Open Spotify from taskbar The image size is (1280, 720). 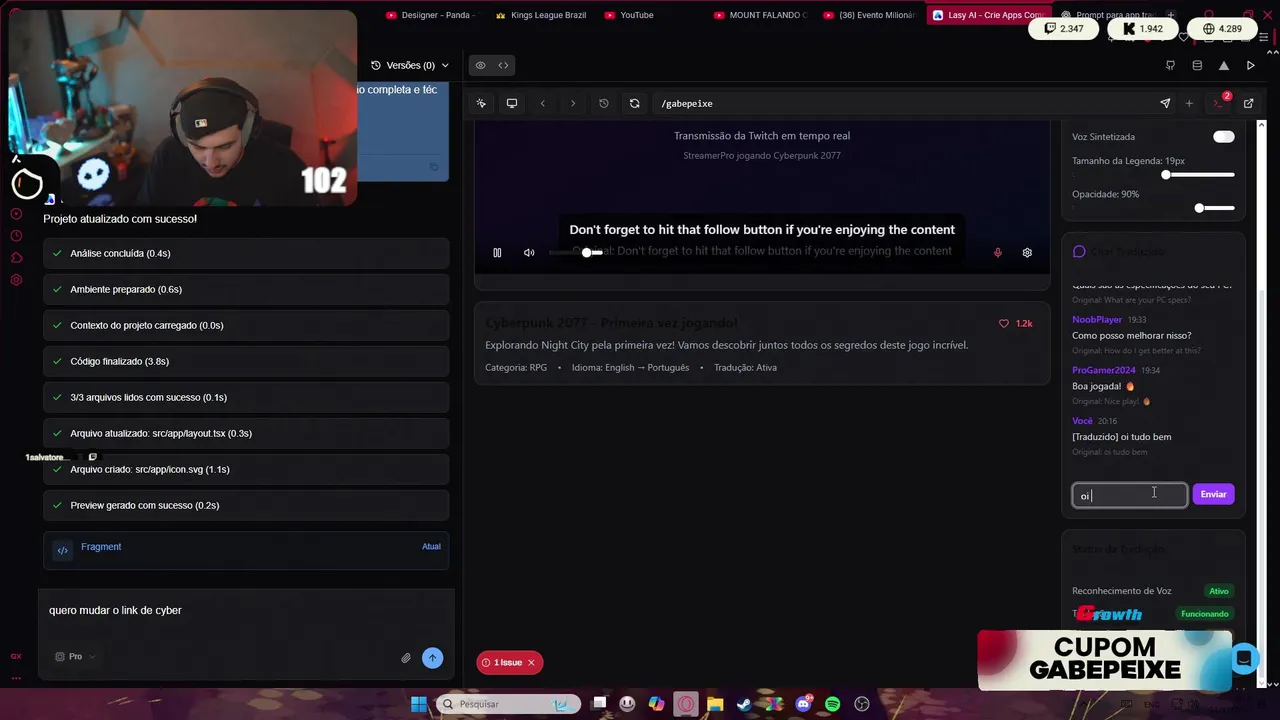click(x=832, y=704)
